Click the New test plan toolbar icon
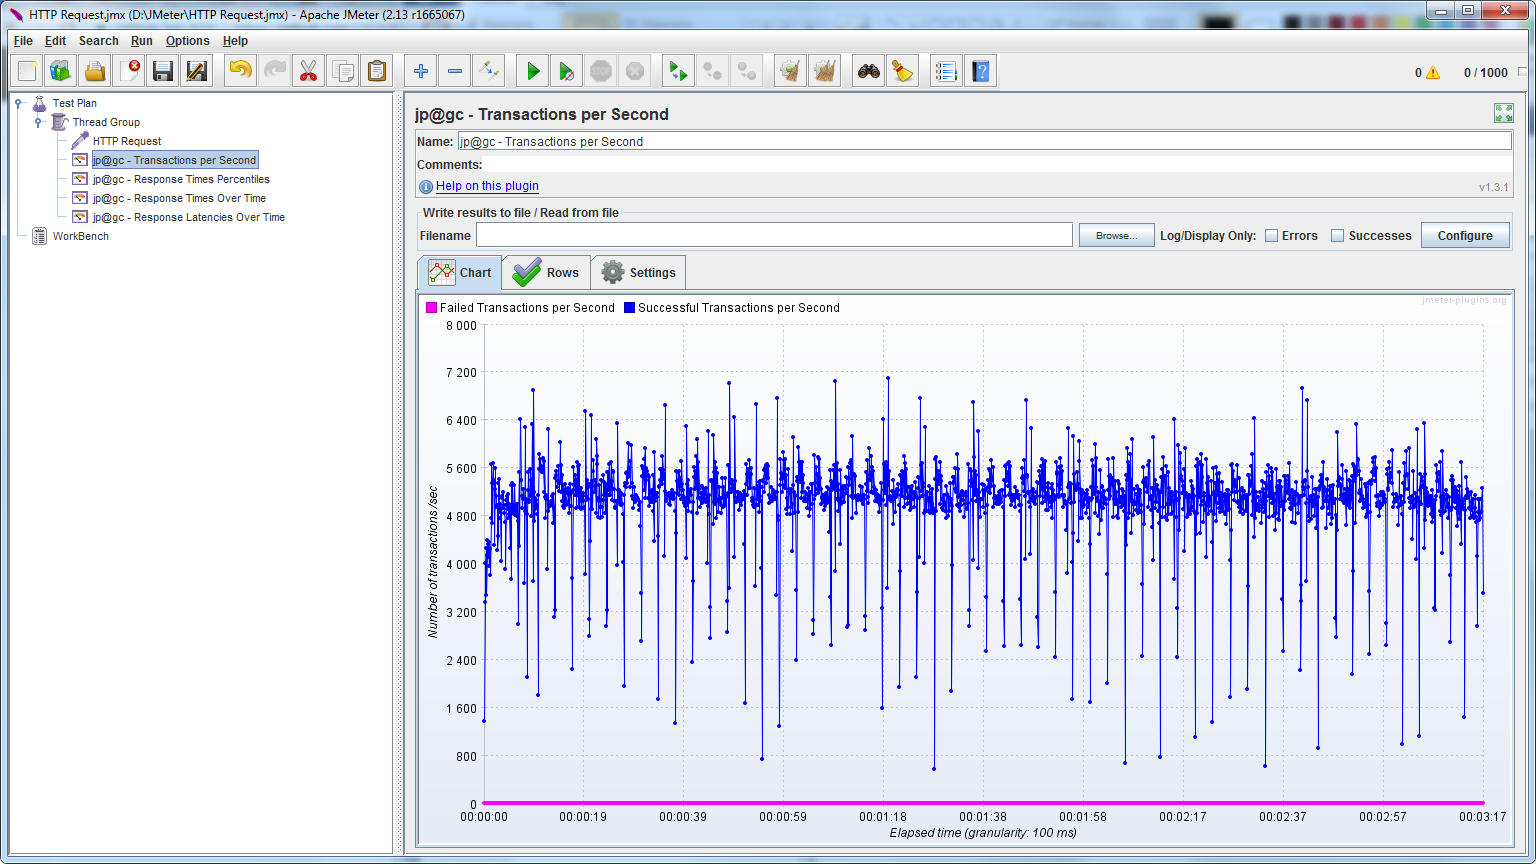 [27, 71]
